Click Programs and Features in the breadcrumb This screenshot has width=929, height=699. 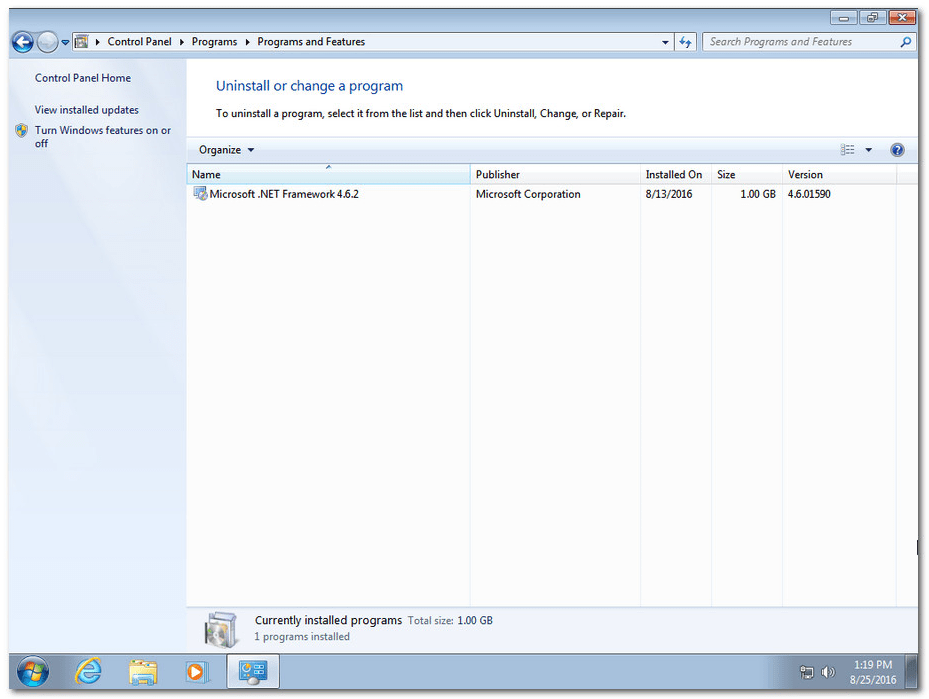tap(310, 41)
